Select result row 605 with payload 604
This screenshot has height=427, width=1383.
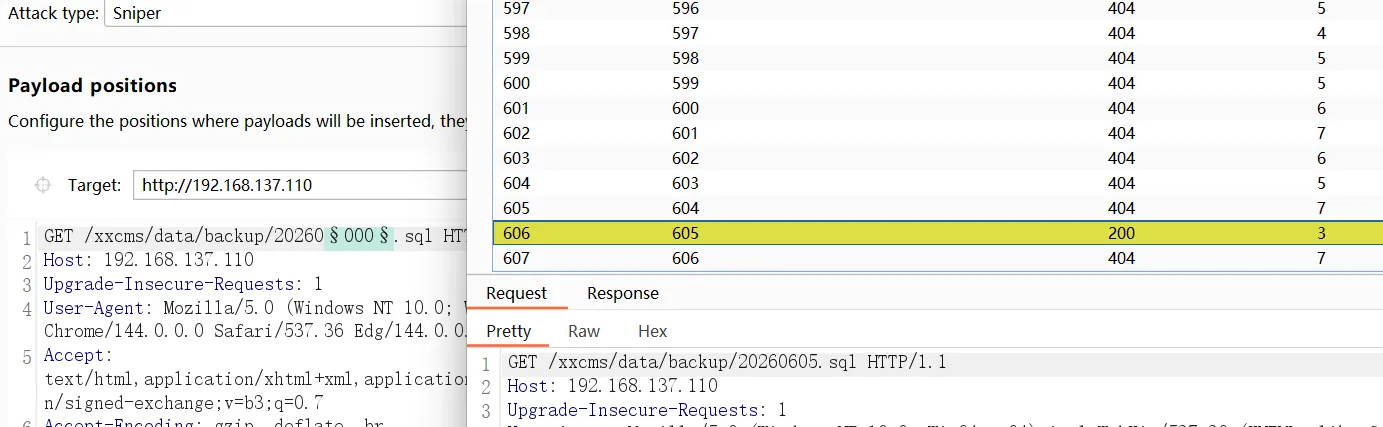click(x=938, y=208)
